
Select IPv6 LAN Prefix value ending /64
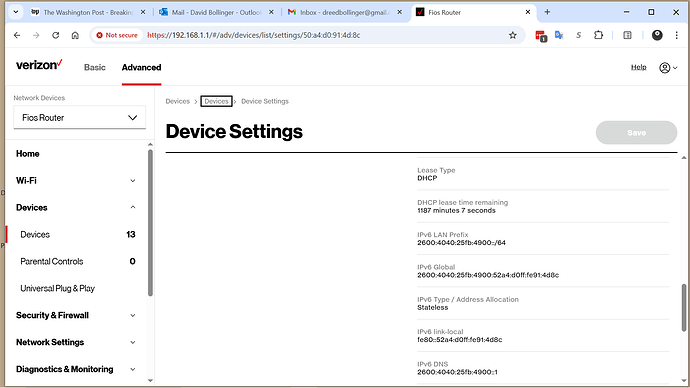coord(461,243)
